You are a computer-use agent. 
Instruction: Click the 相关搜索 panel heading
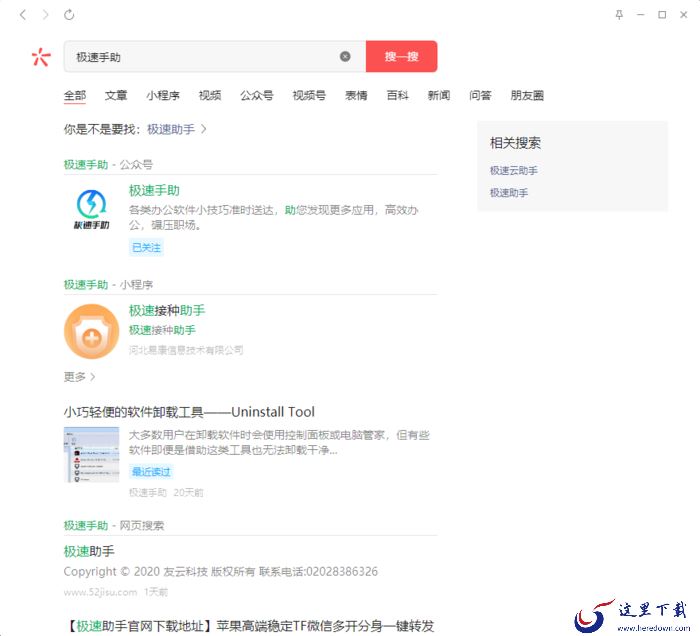(x=515, y=143)
